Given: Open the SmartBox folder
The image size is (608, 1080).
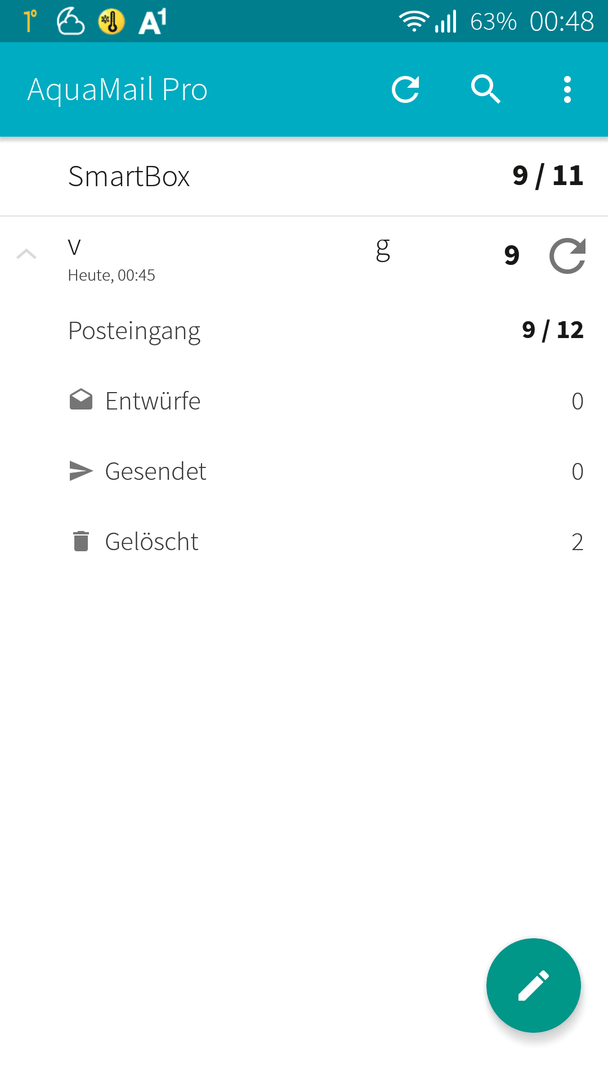Looking at the screenshot, I should tap(304, 176).
